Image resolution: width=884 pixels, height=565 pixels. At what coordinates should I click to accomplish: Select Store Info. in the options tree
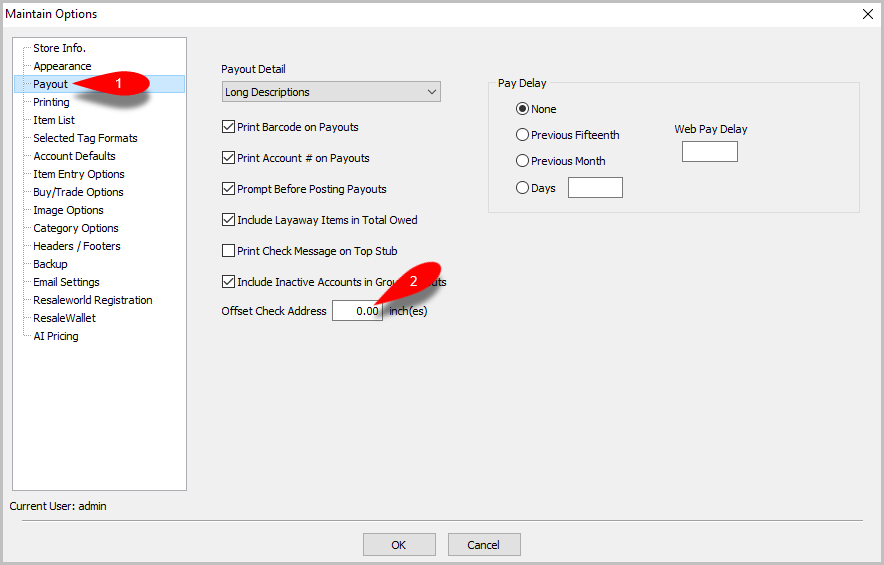59,48
